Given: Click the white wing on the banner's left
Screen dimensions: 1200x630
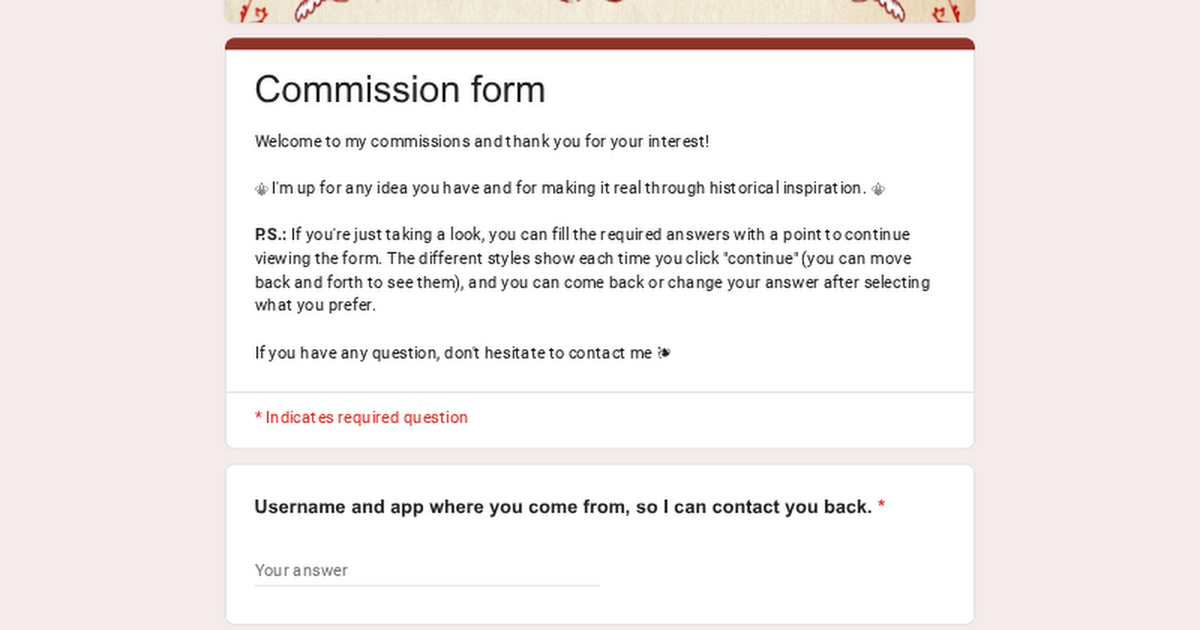Looking at the screenshot, I should pyautogui.click(x=313, y=9).
